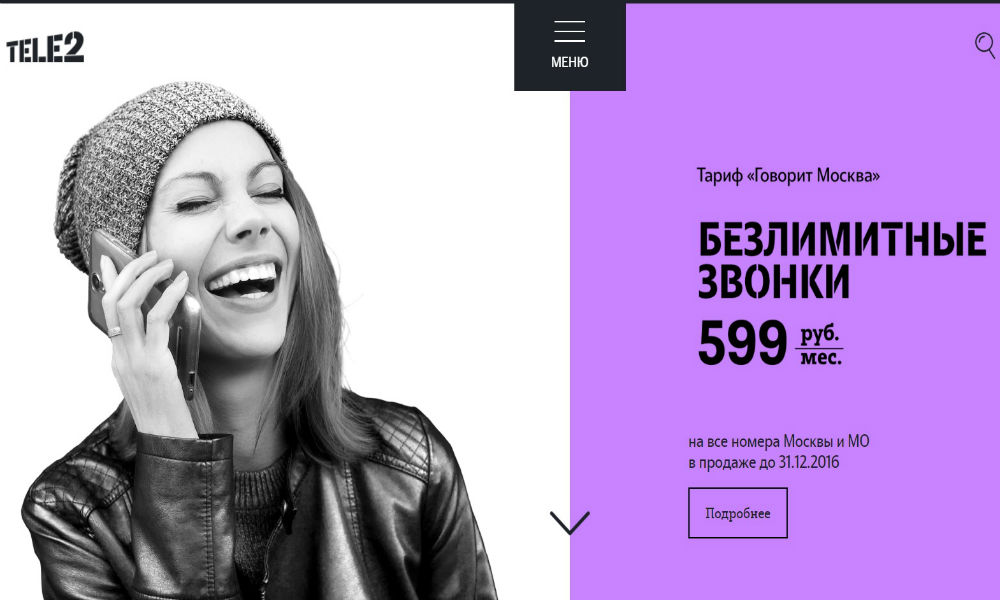The height and width of the screenshot is (600, 1000).
Task: Click the руб./мес. price unit
Action: 820,346
